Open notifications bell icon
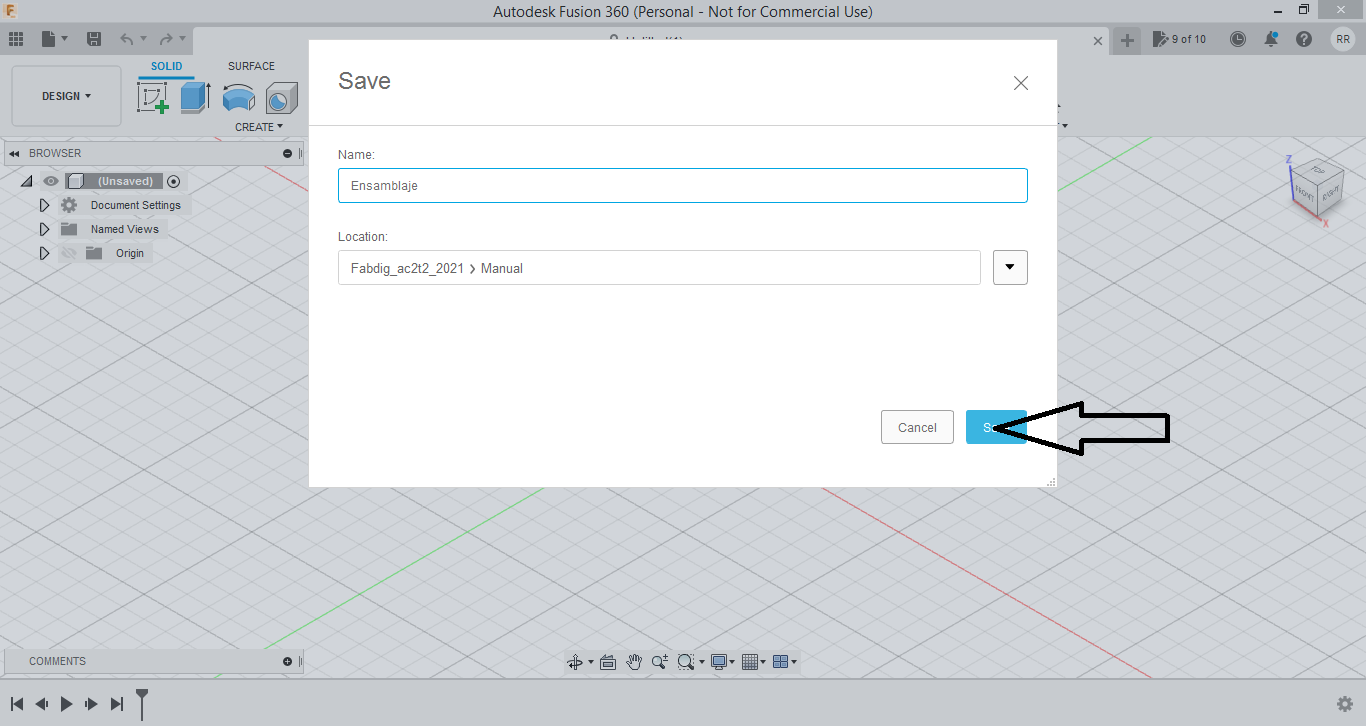Image resolution: width=1366 pixels, height=726 pixels. pyautogui.click(x=1271, y=39)
